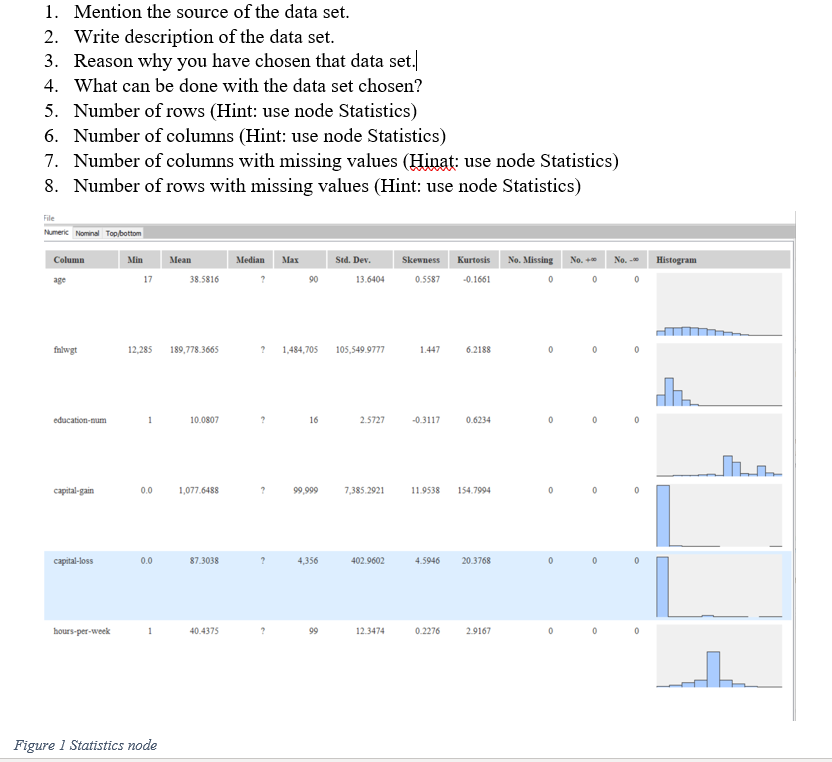Click the age histogram thumbnail
832x762 pixels.
718,305
